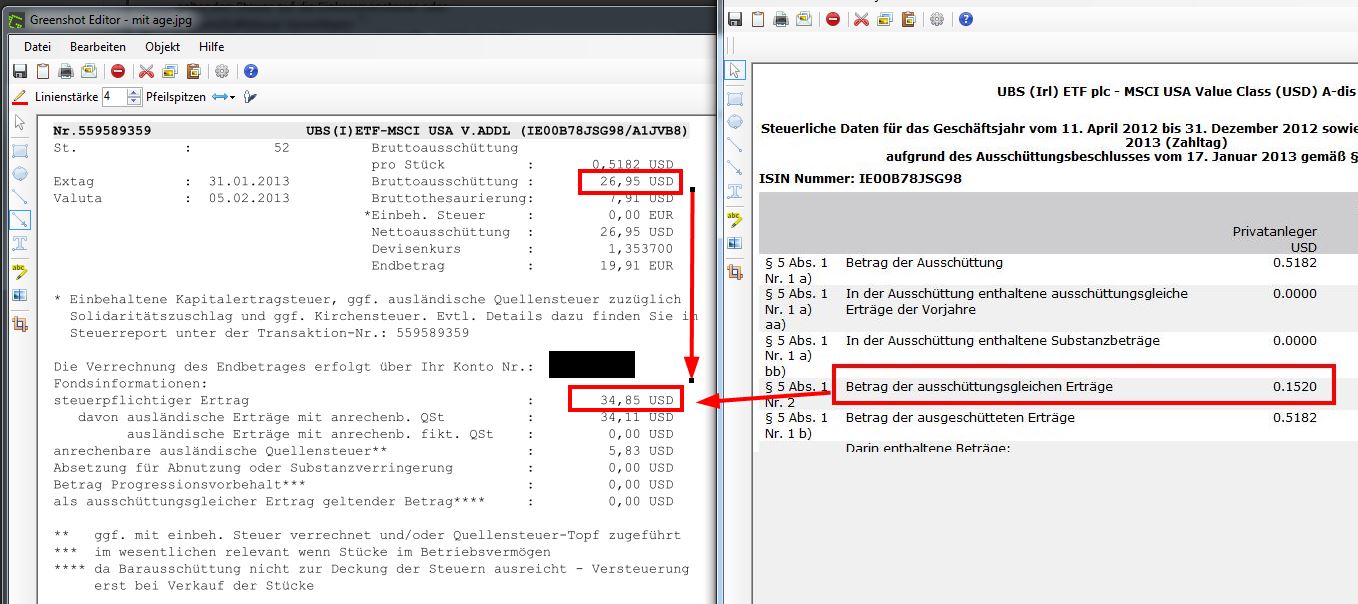This screenshot has height=604, width=1358.
Task: Click the email icon in mit age.jpg editor
Action: (88, 71)
